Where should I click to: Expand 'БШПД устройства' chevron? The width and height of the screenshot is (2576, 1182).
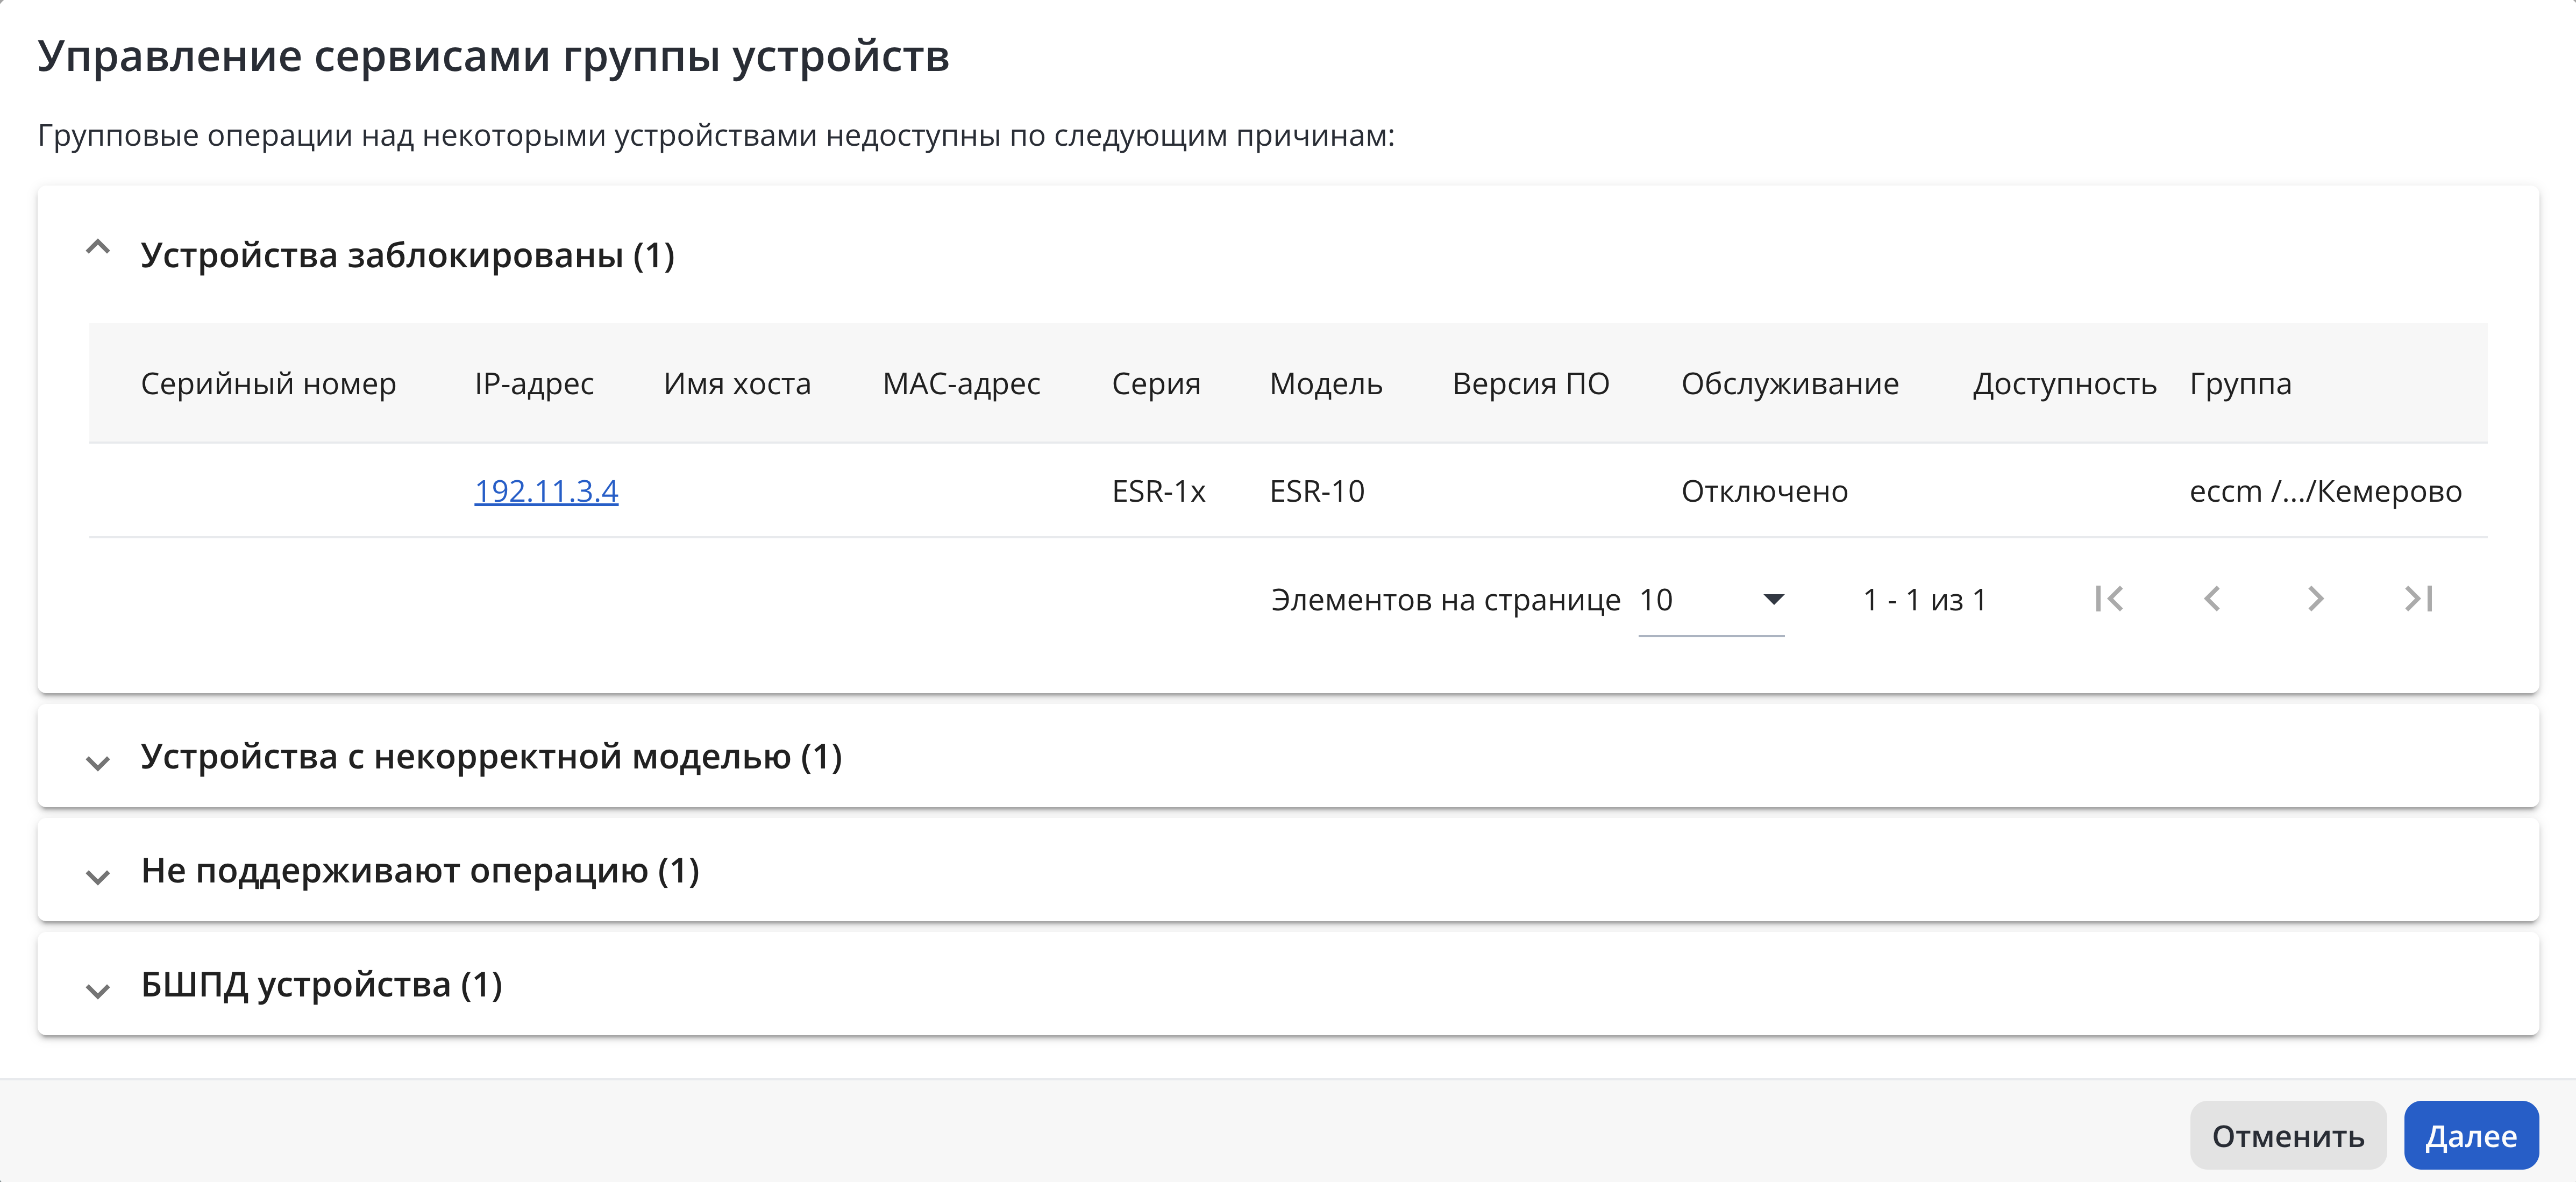pos(98,991)
